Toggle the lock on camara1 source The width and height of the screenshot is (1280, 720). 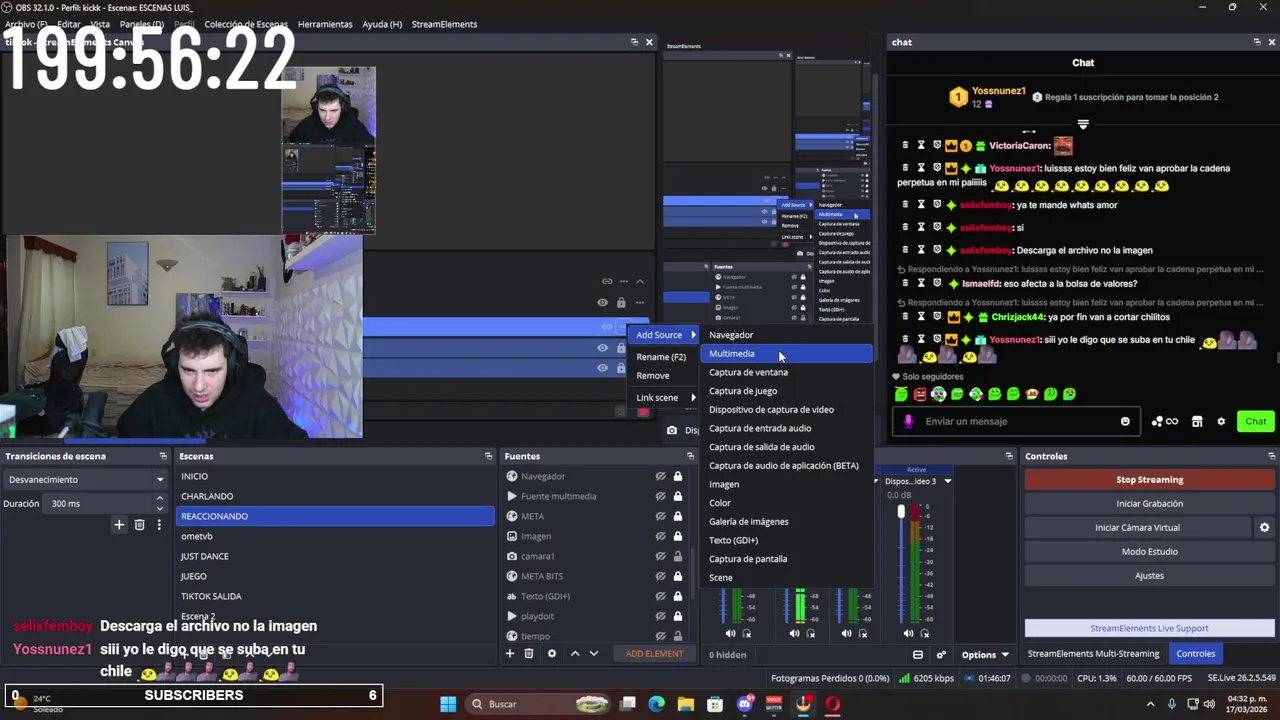click(x=677, y=556)
